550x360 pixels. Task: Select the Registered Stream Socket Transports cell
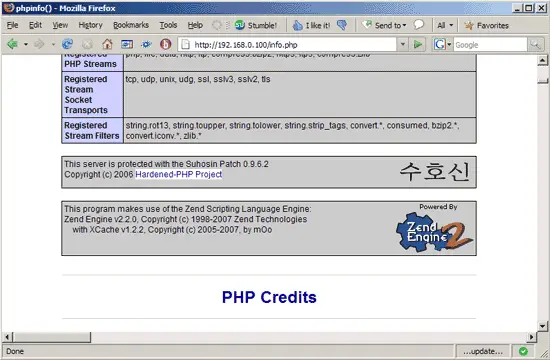92,95
